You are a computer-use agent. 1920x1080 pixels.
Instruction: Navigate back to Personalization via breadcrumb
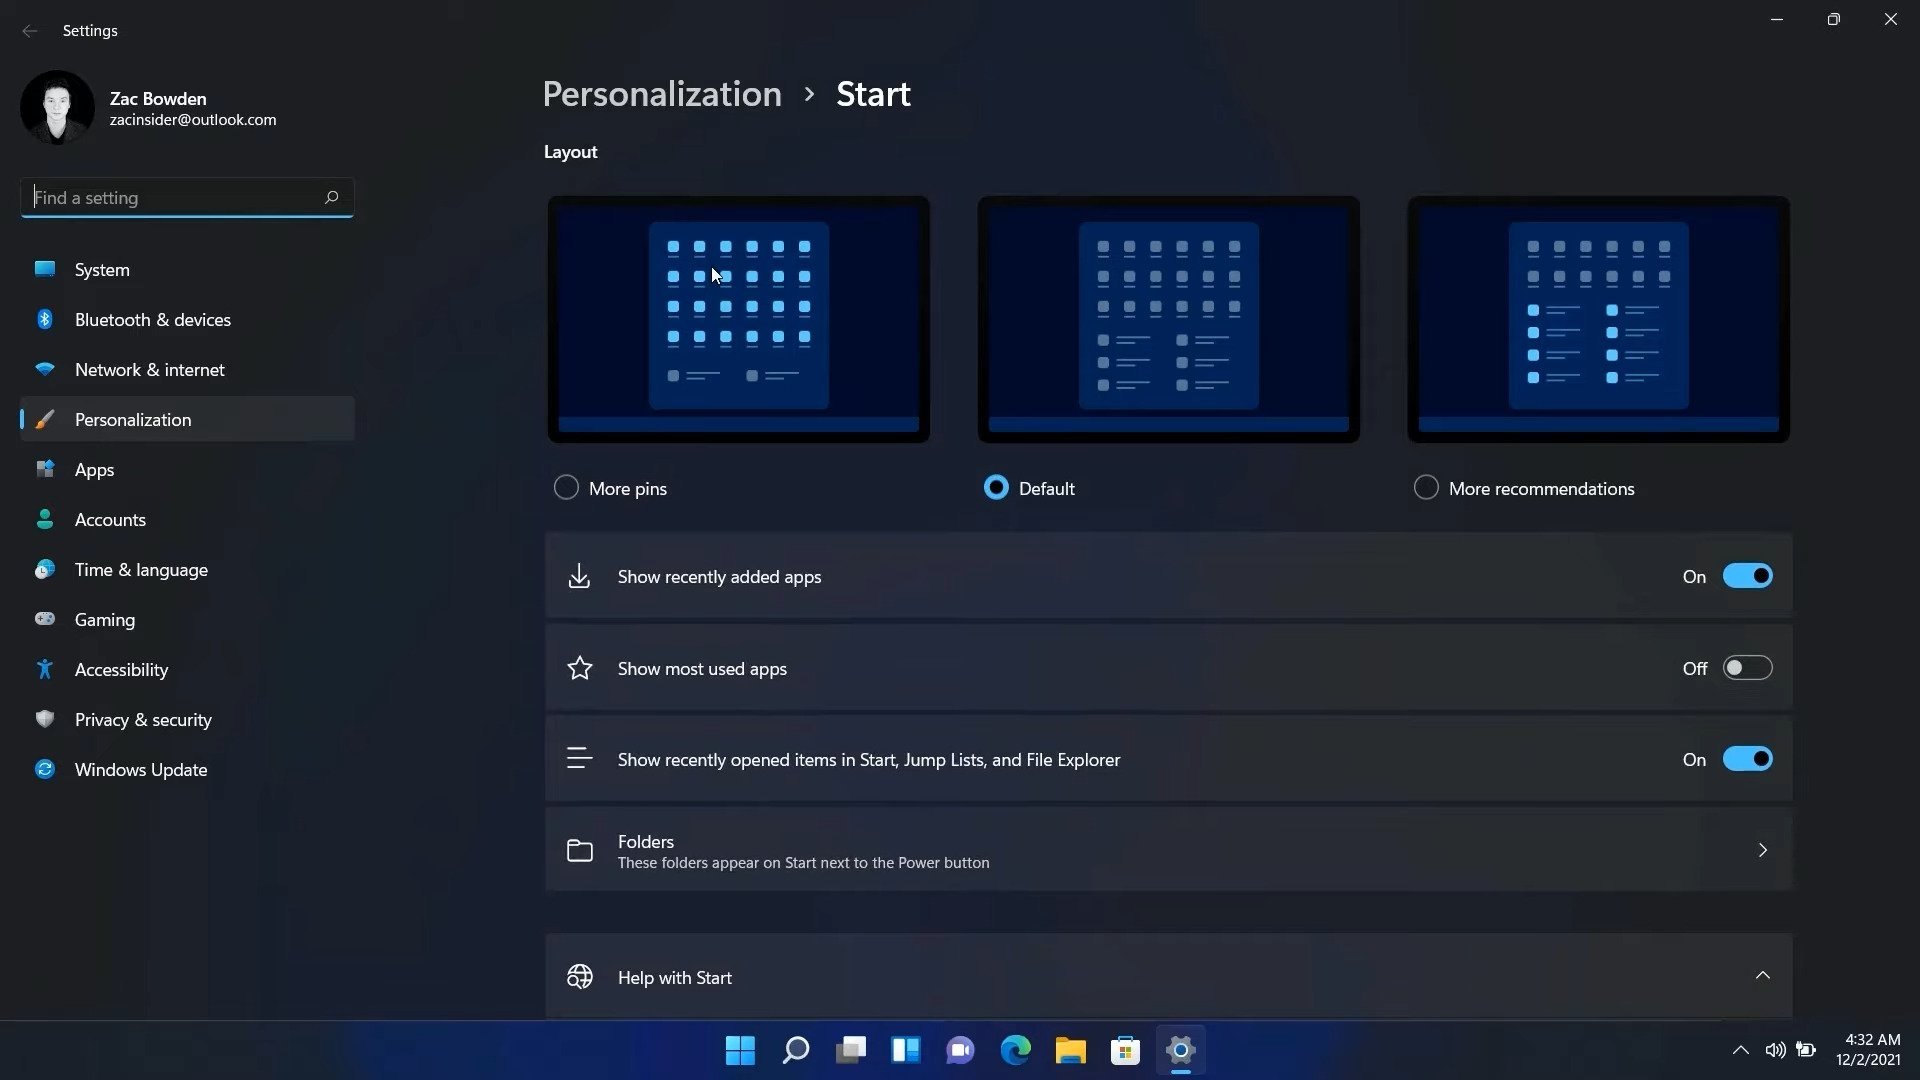tap(661, 93)
